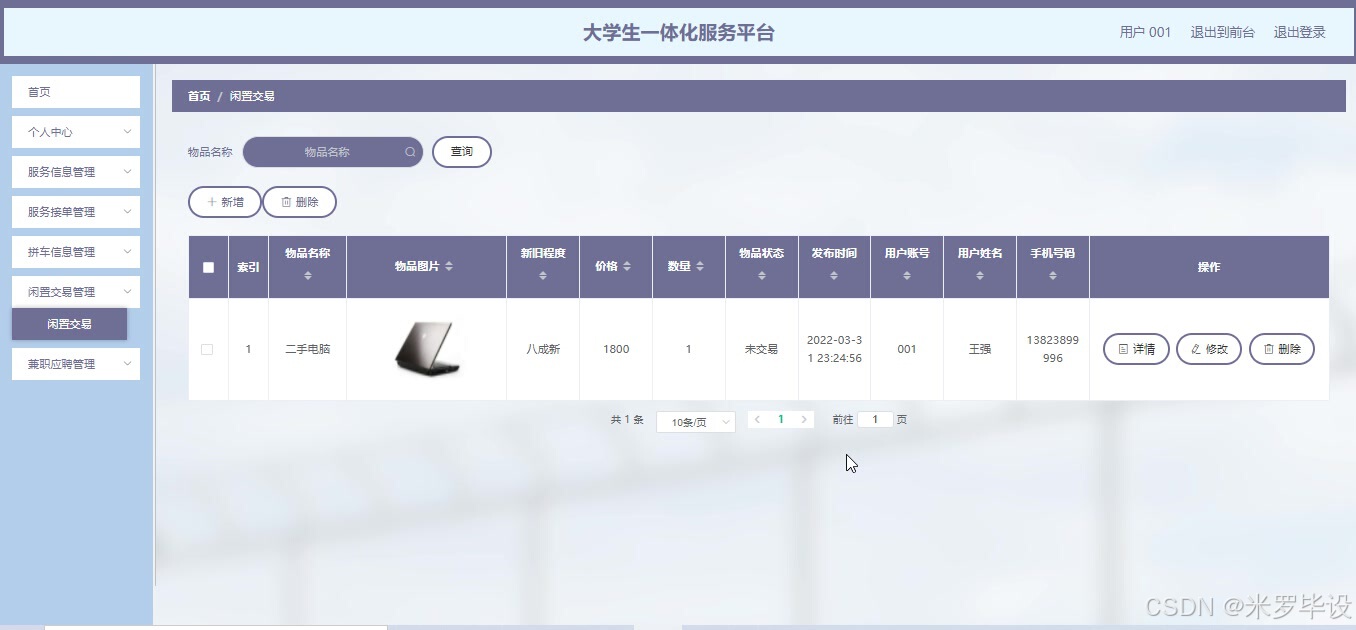1356x630 pixels.
Task: Tick the checkbox for 二手电脑 row
Action: point(207,349)
